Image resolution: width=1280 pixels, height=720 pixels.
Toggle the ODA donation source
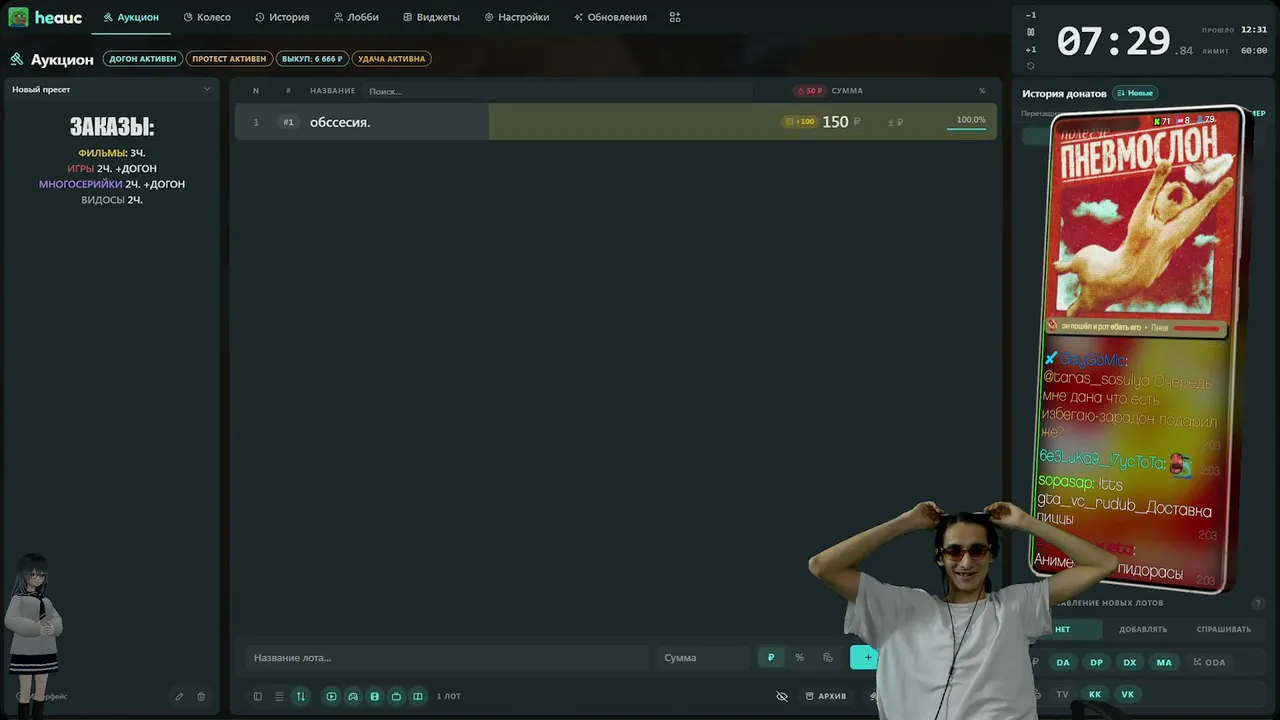(1209, 662)
